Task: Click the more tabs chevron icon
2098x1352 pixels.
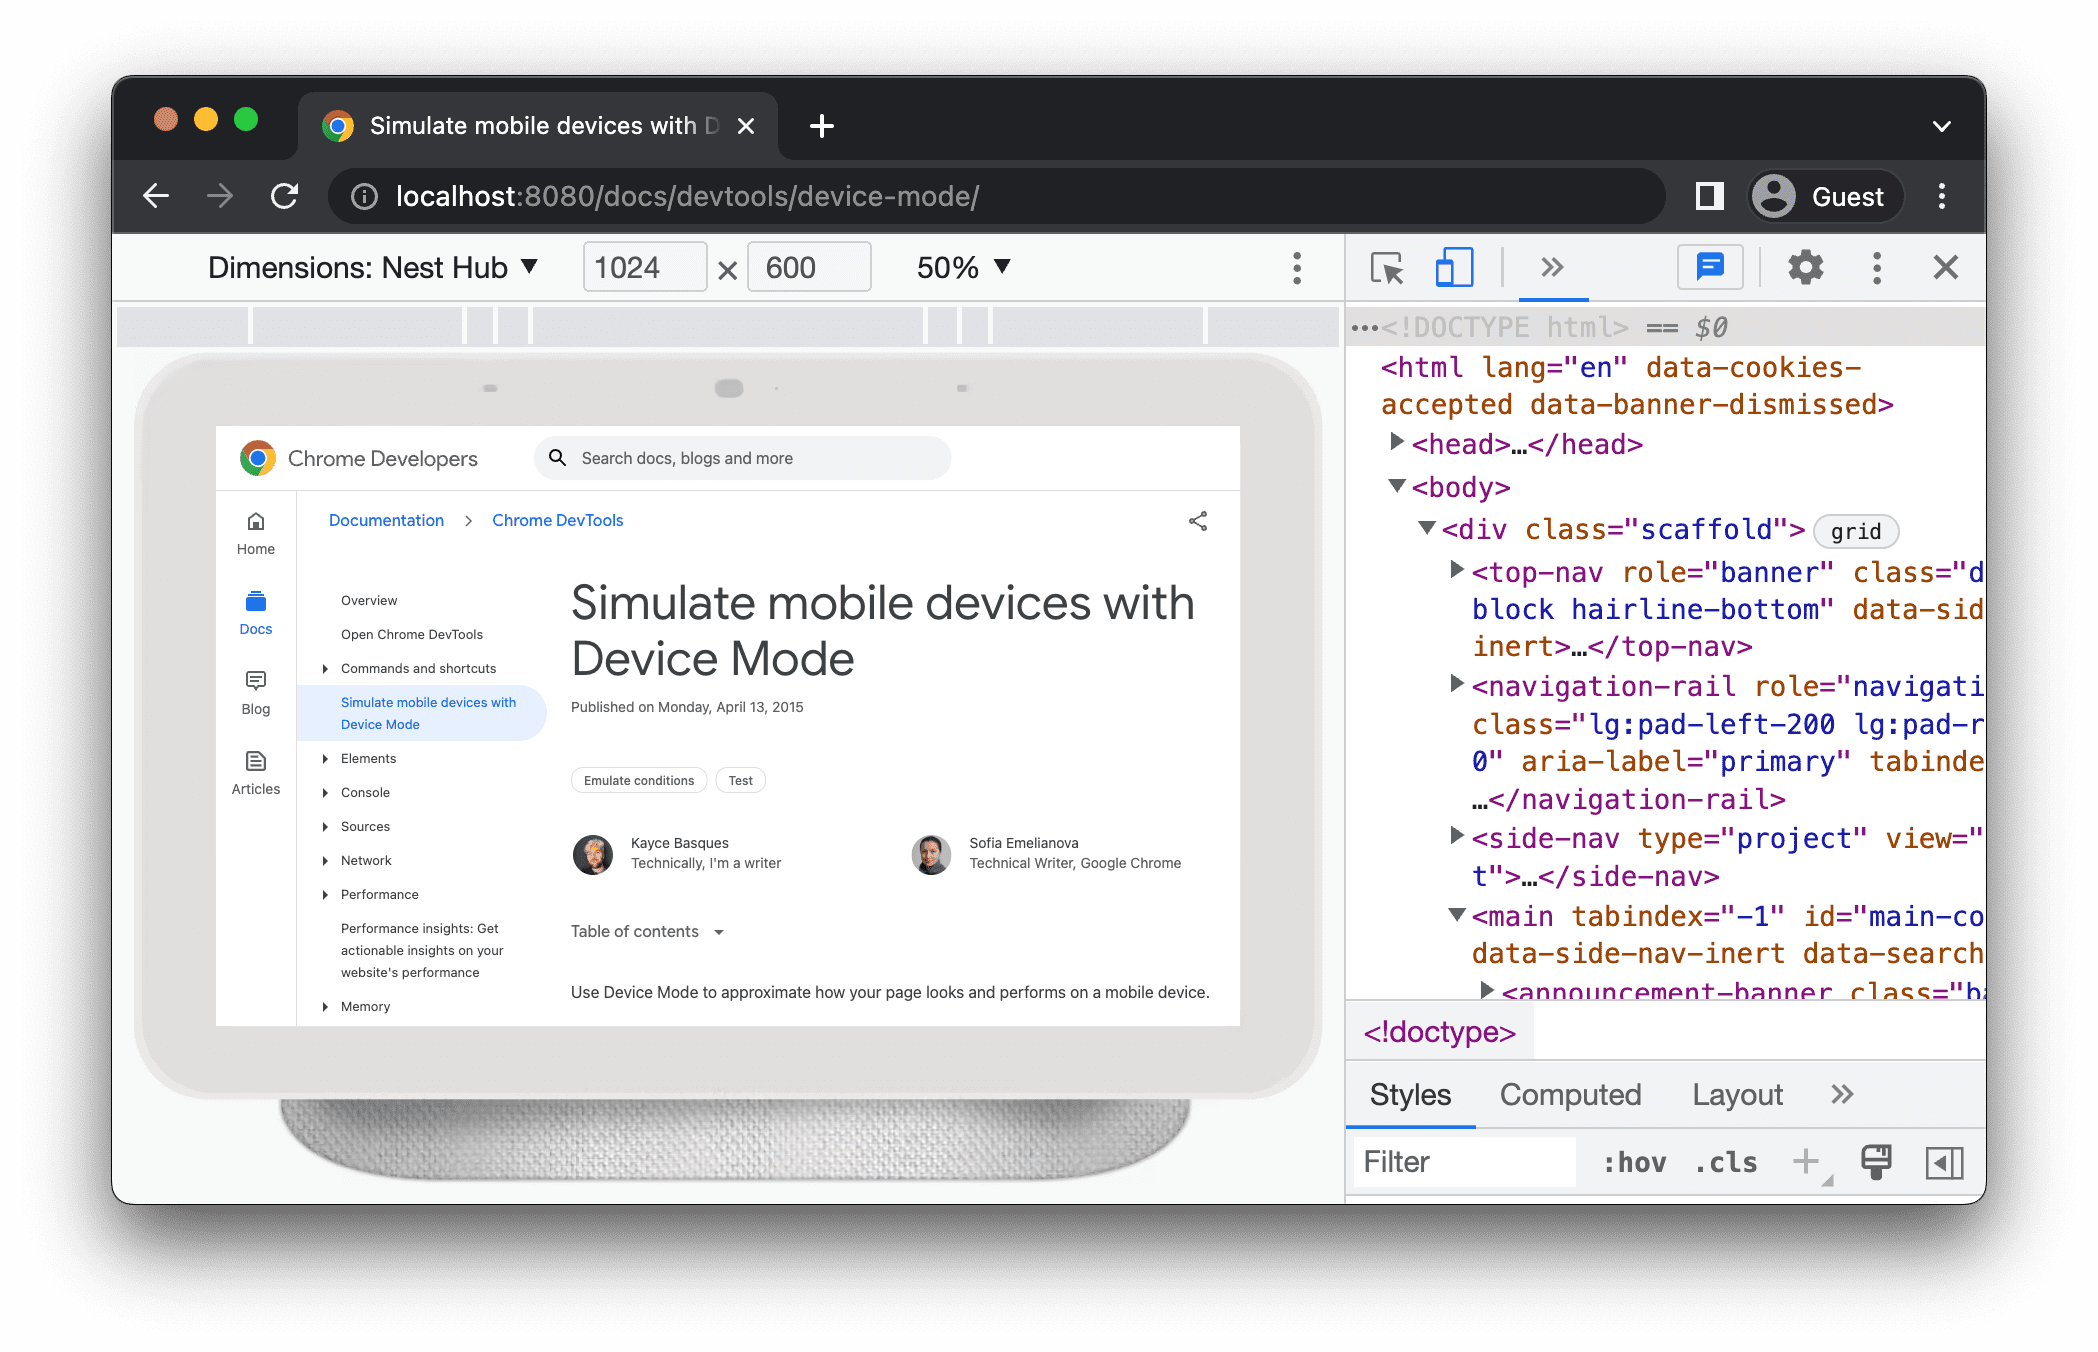Action: (1549, 269)
